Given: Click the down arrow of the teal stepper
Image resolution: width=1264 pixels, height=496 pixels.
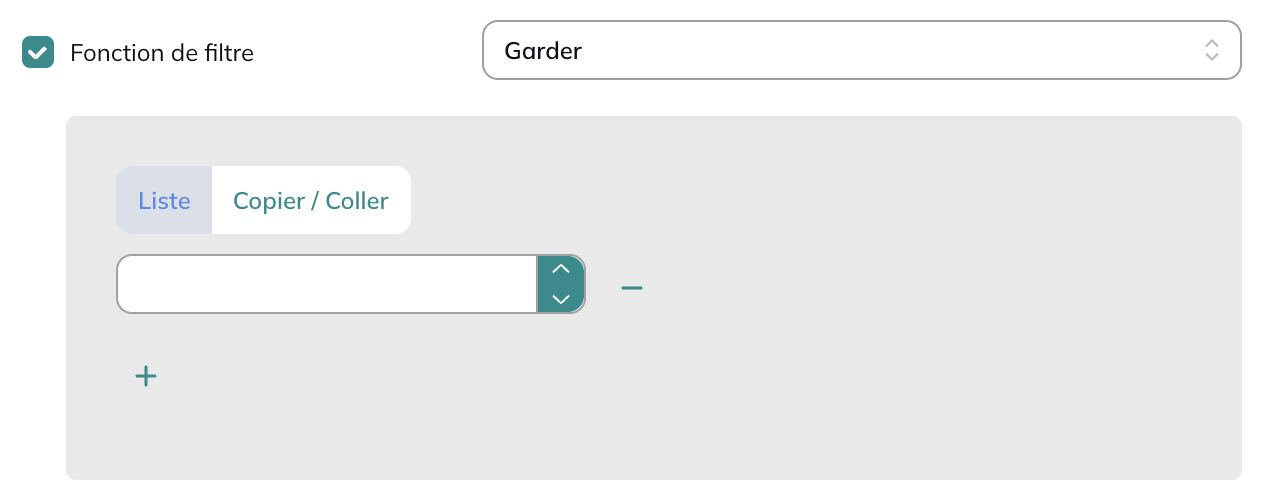Looking at the screenshot, I should 561,298.
